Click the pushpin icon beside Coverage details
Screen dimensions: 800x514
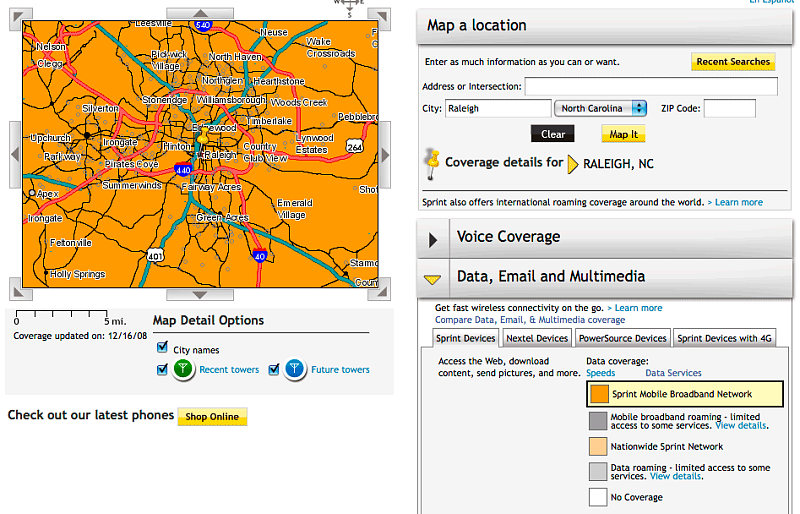pyautogui.click(x=433, y=164)
